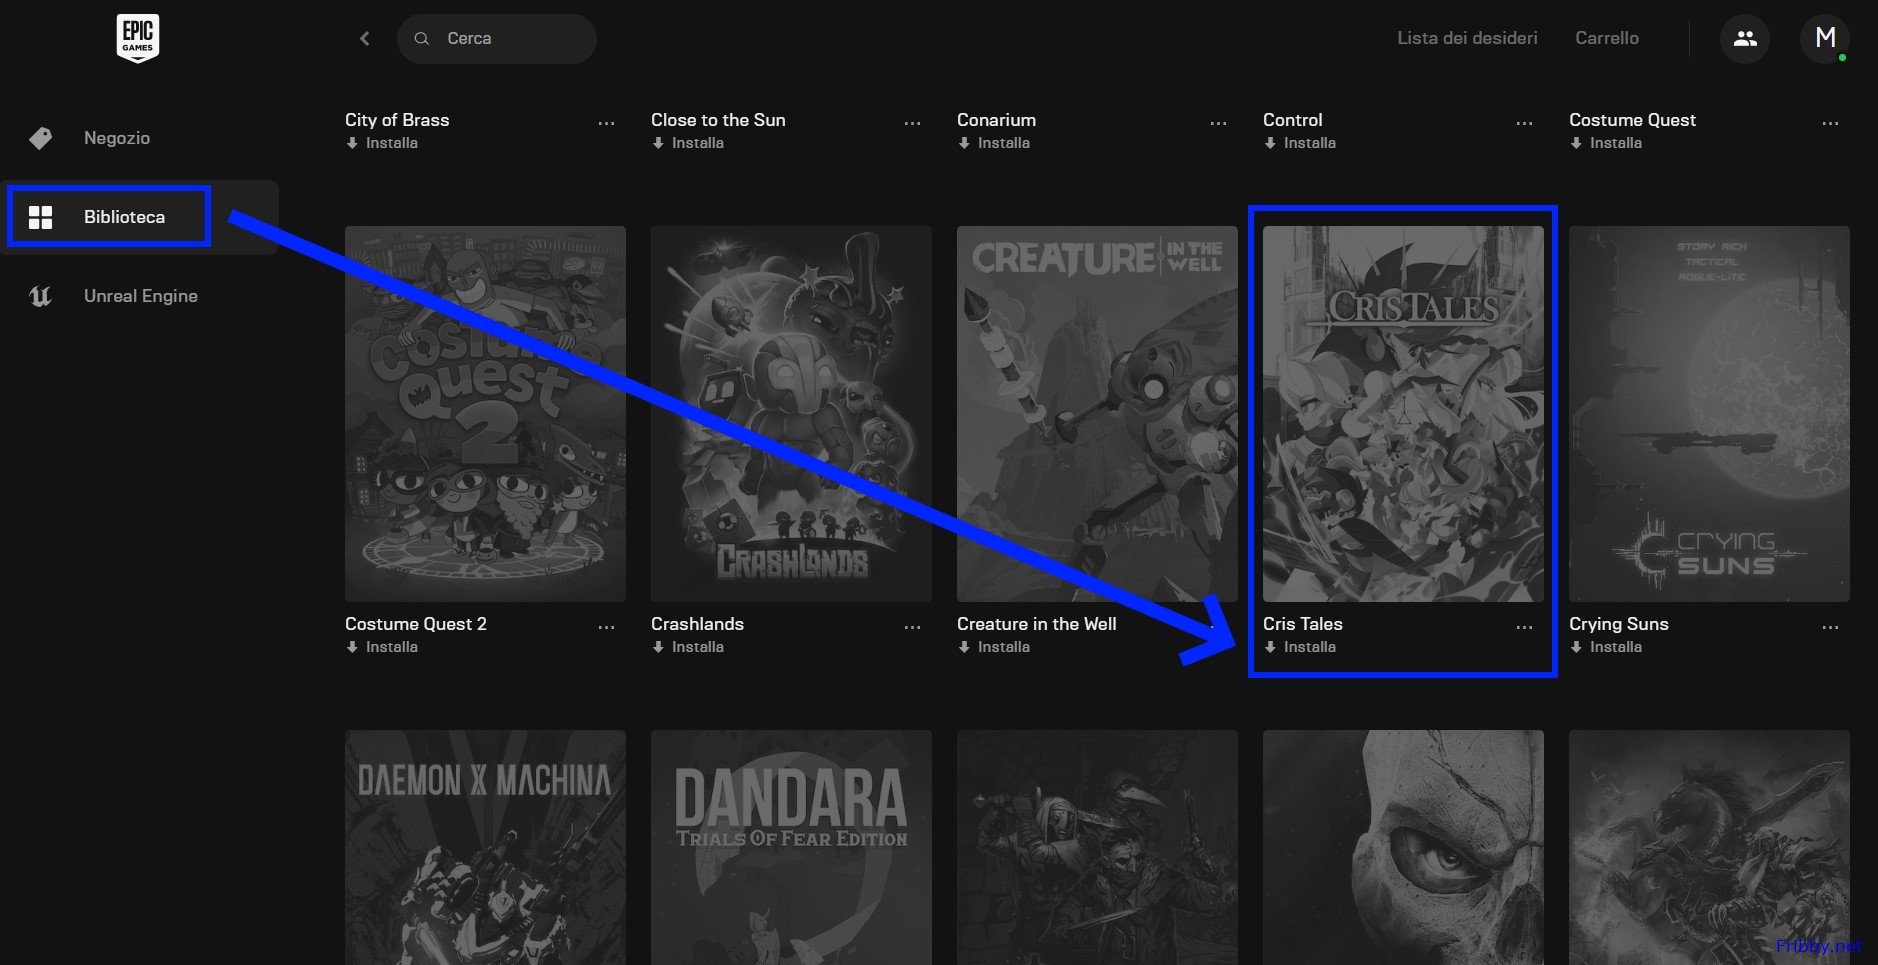Screen dimensions: 1878x965
Task: Open the friends list icon
Action: (1745, 38)
